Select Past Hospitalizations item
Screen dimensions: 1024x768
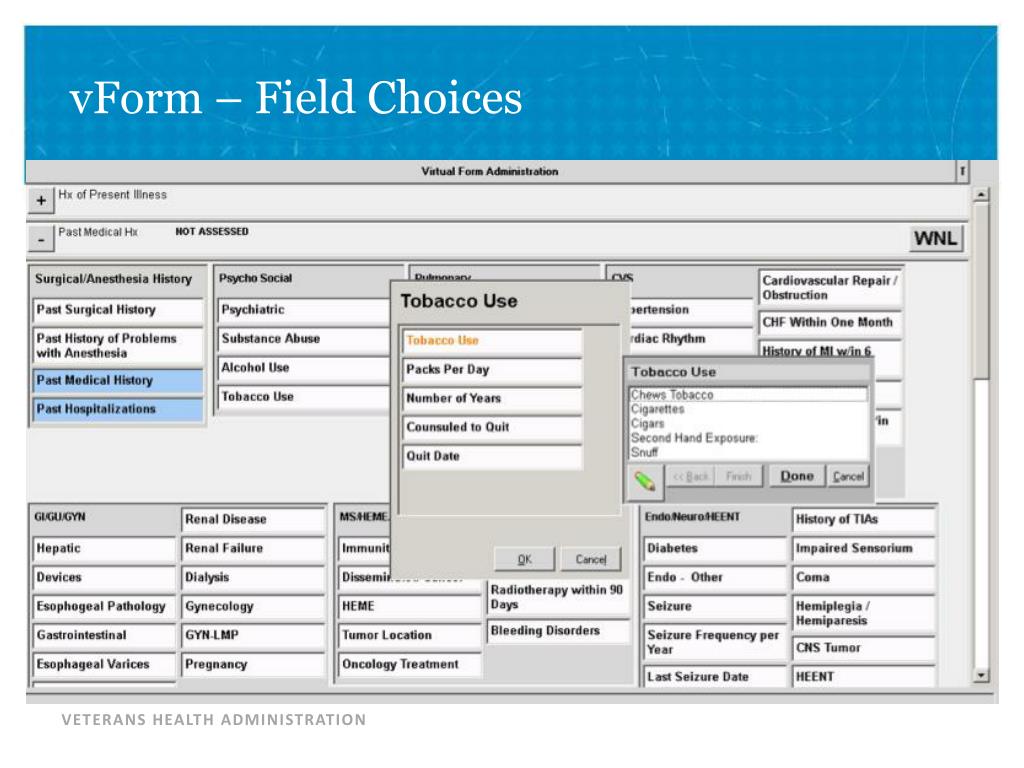pyautogui.click(x=118, y=409)
